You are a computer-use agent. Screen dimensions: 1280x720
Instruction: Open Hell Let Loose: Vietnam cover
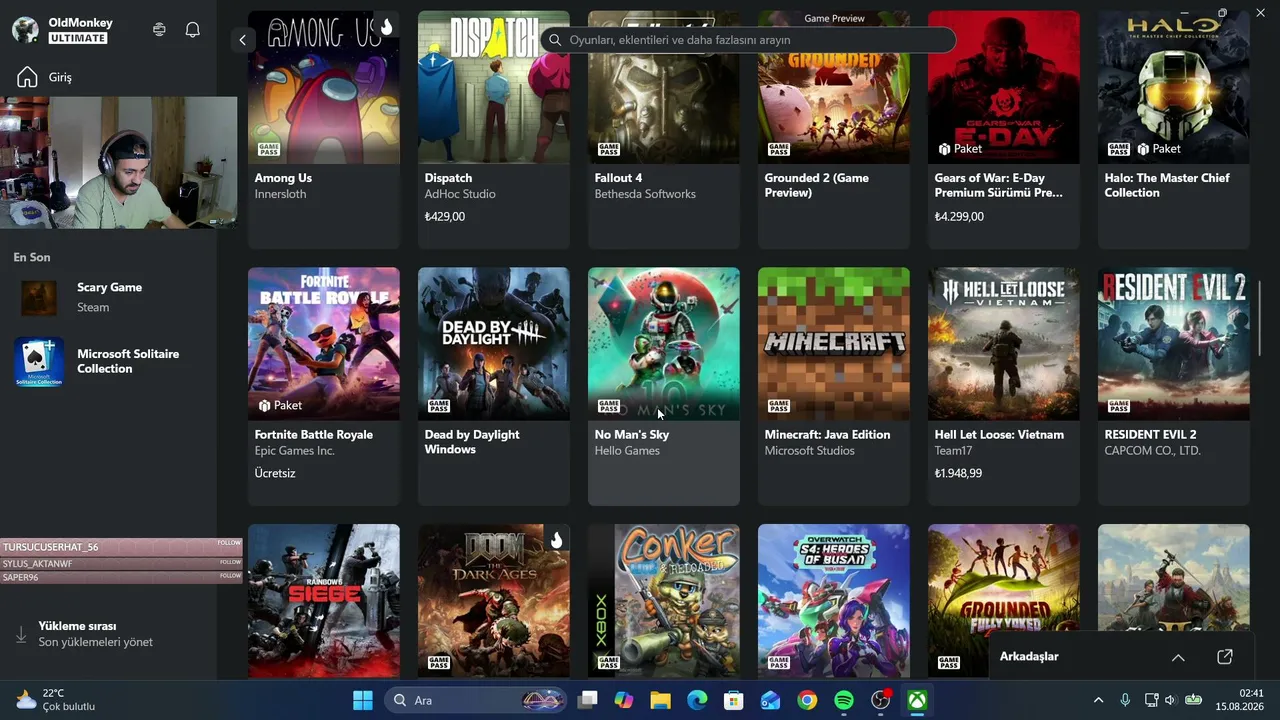pos(1004,344)
